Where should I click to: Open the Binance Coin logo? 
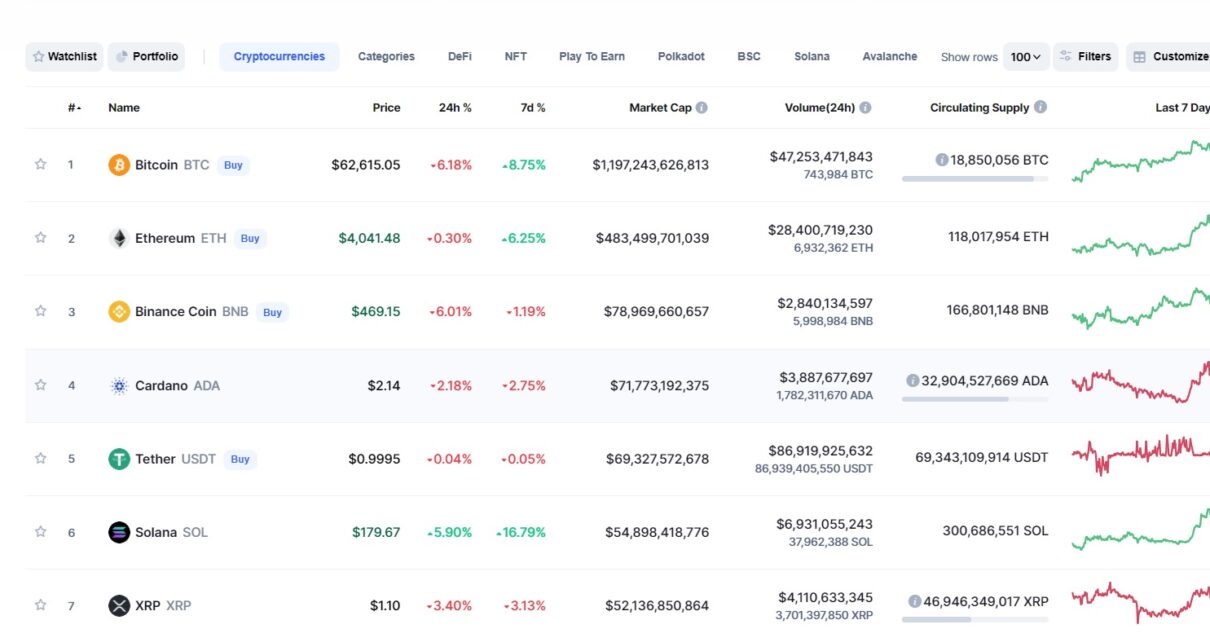point(119,312)
